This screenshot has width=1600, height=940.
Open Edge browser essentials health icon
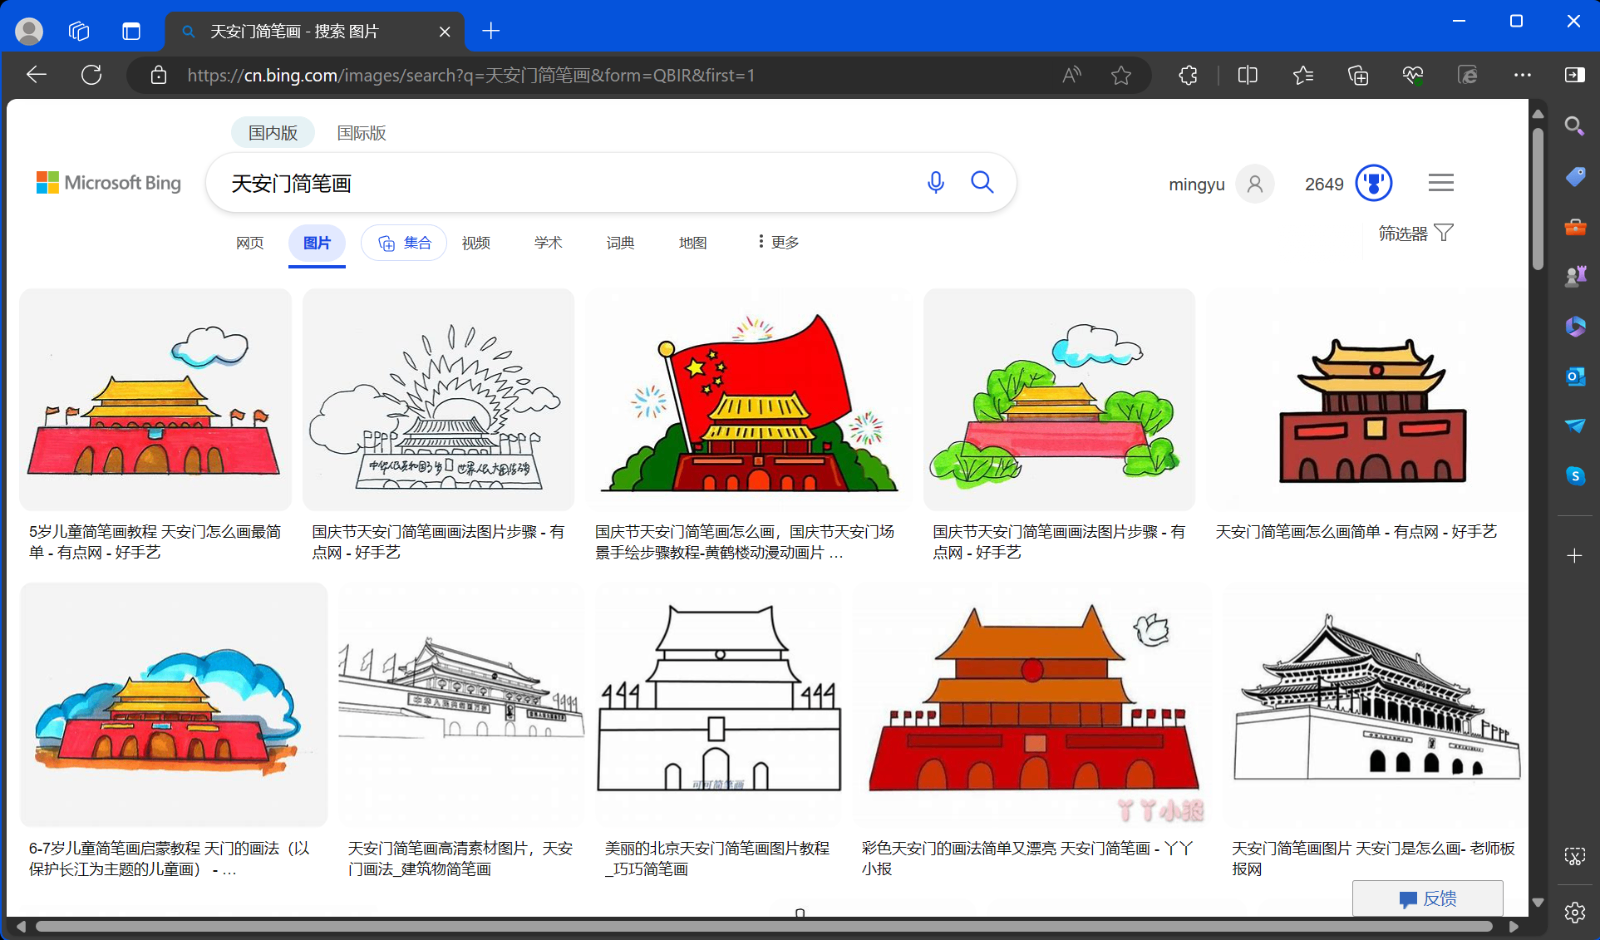pyautogui.click(x=1412, y=75)
